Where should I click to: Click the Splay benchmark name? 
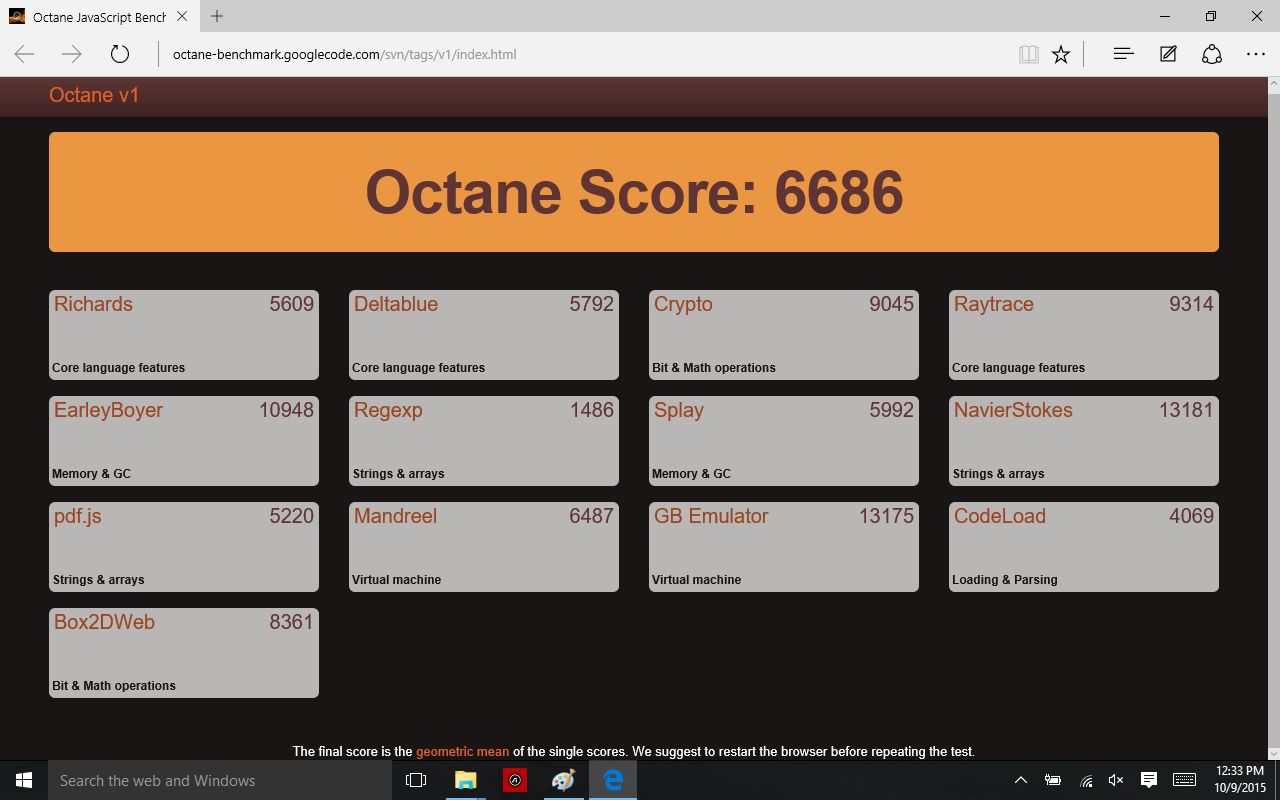pos(679,411)
